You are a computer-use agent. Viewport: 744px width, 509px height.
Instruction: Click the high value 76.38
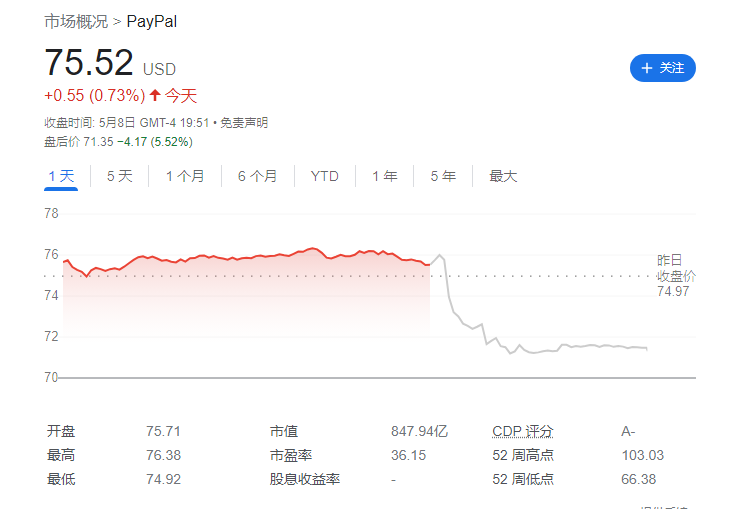pos(163,455)
